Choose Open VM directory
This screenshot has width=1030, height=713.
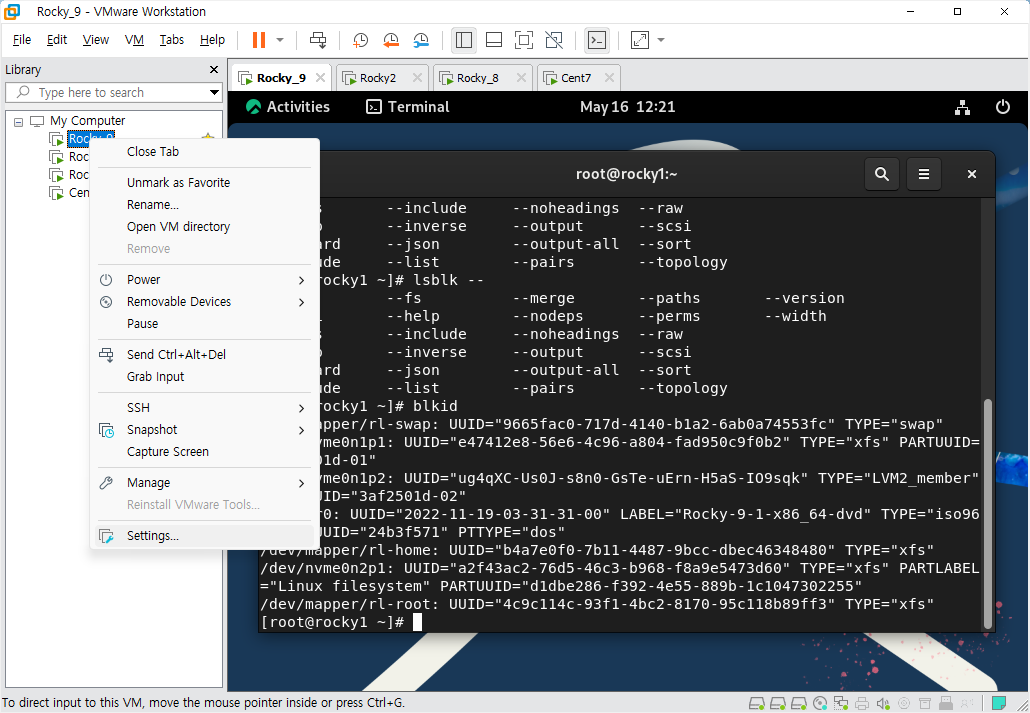204,227
